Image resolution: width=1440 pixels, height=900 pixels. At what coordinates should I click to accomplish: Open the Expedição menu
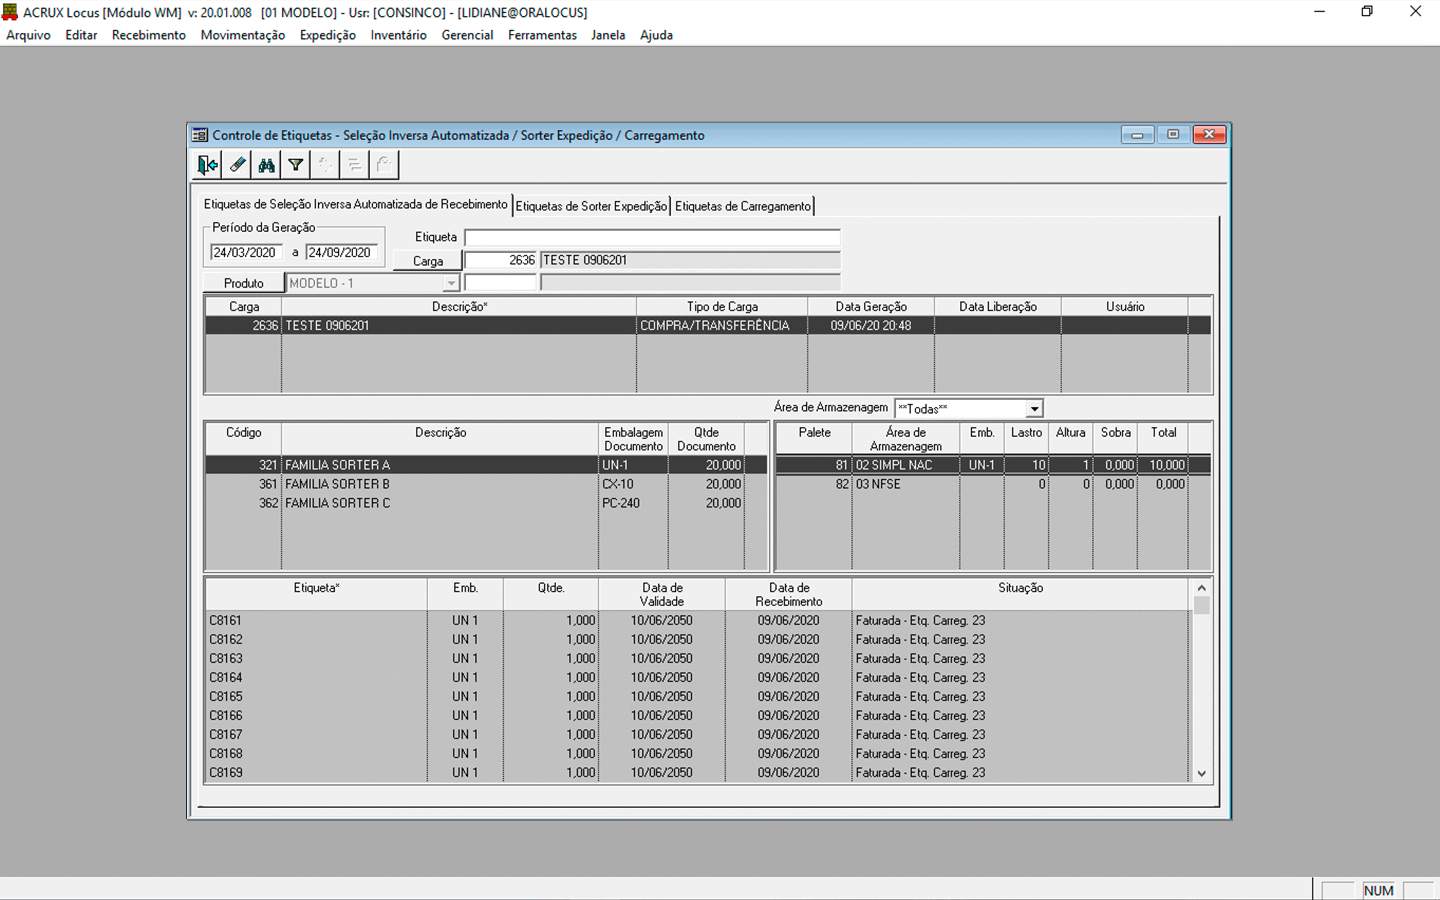(x=327, y=35)
